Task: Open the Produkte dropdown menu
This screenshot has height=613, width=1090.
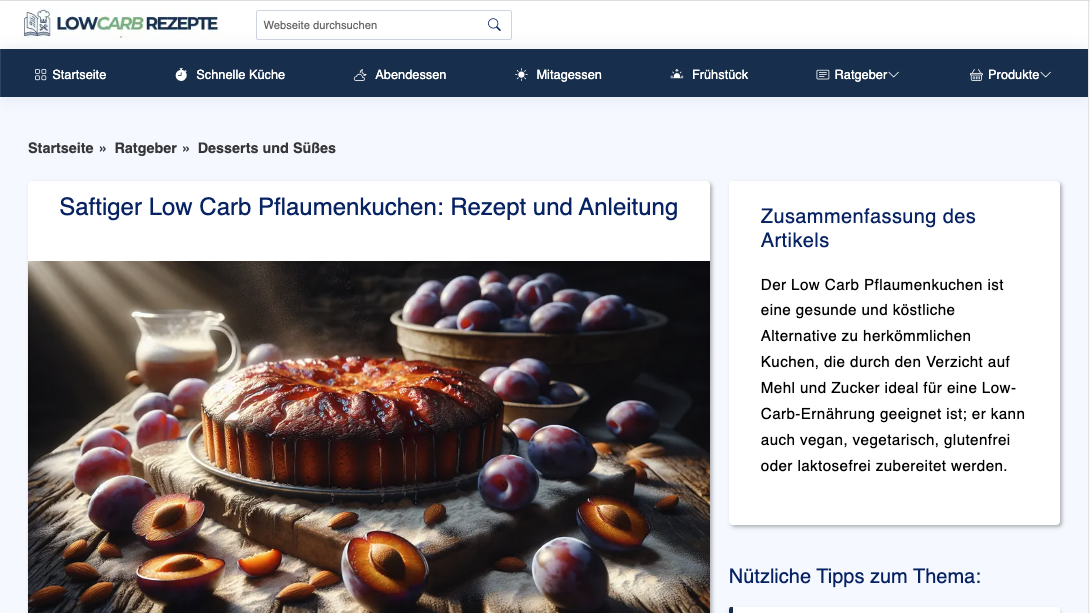Action: (x=1046, y=73)
